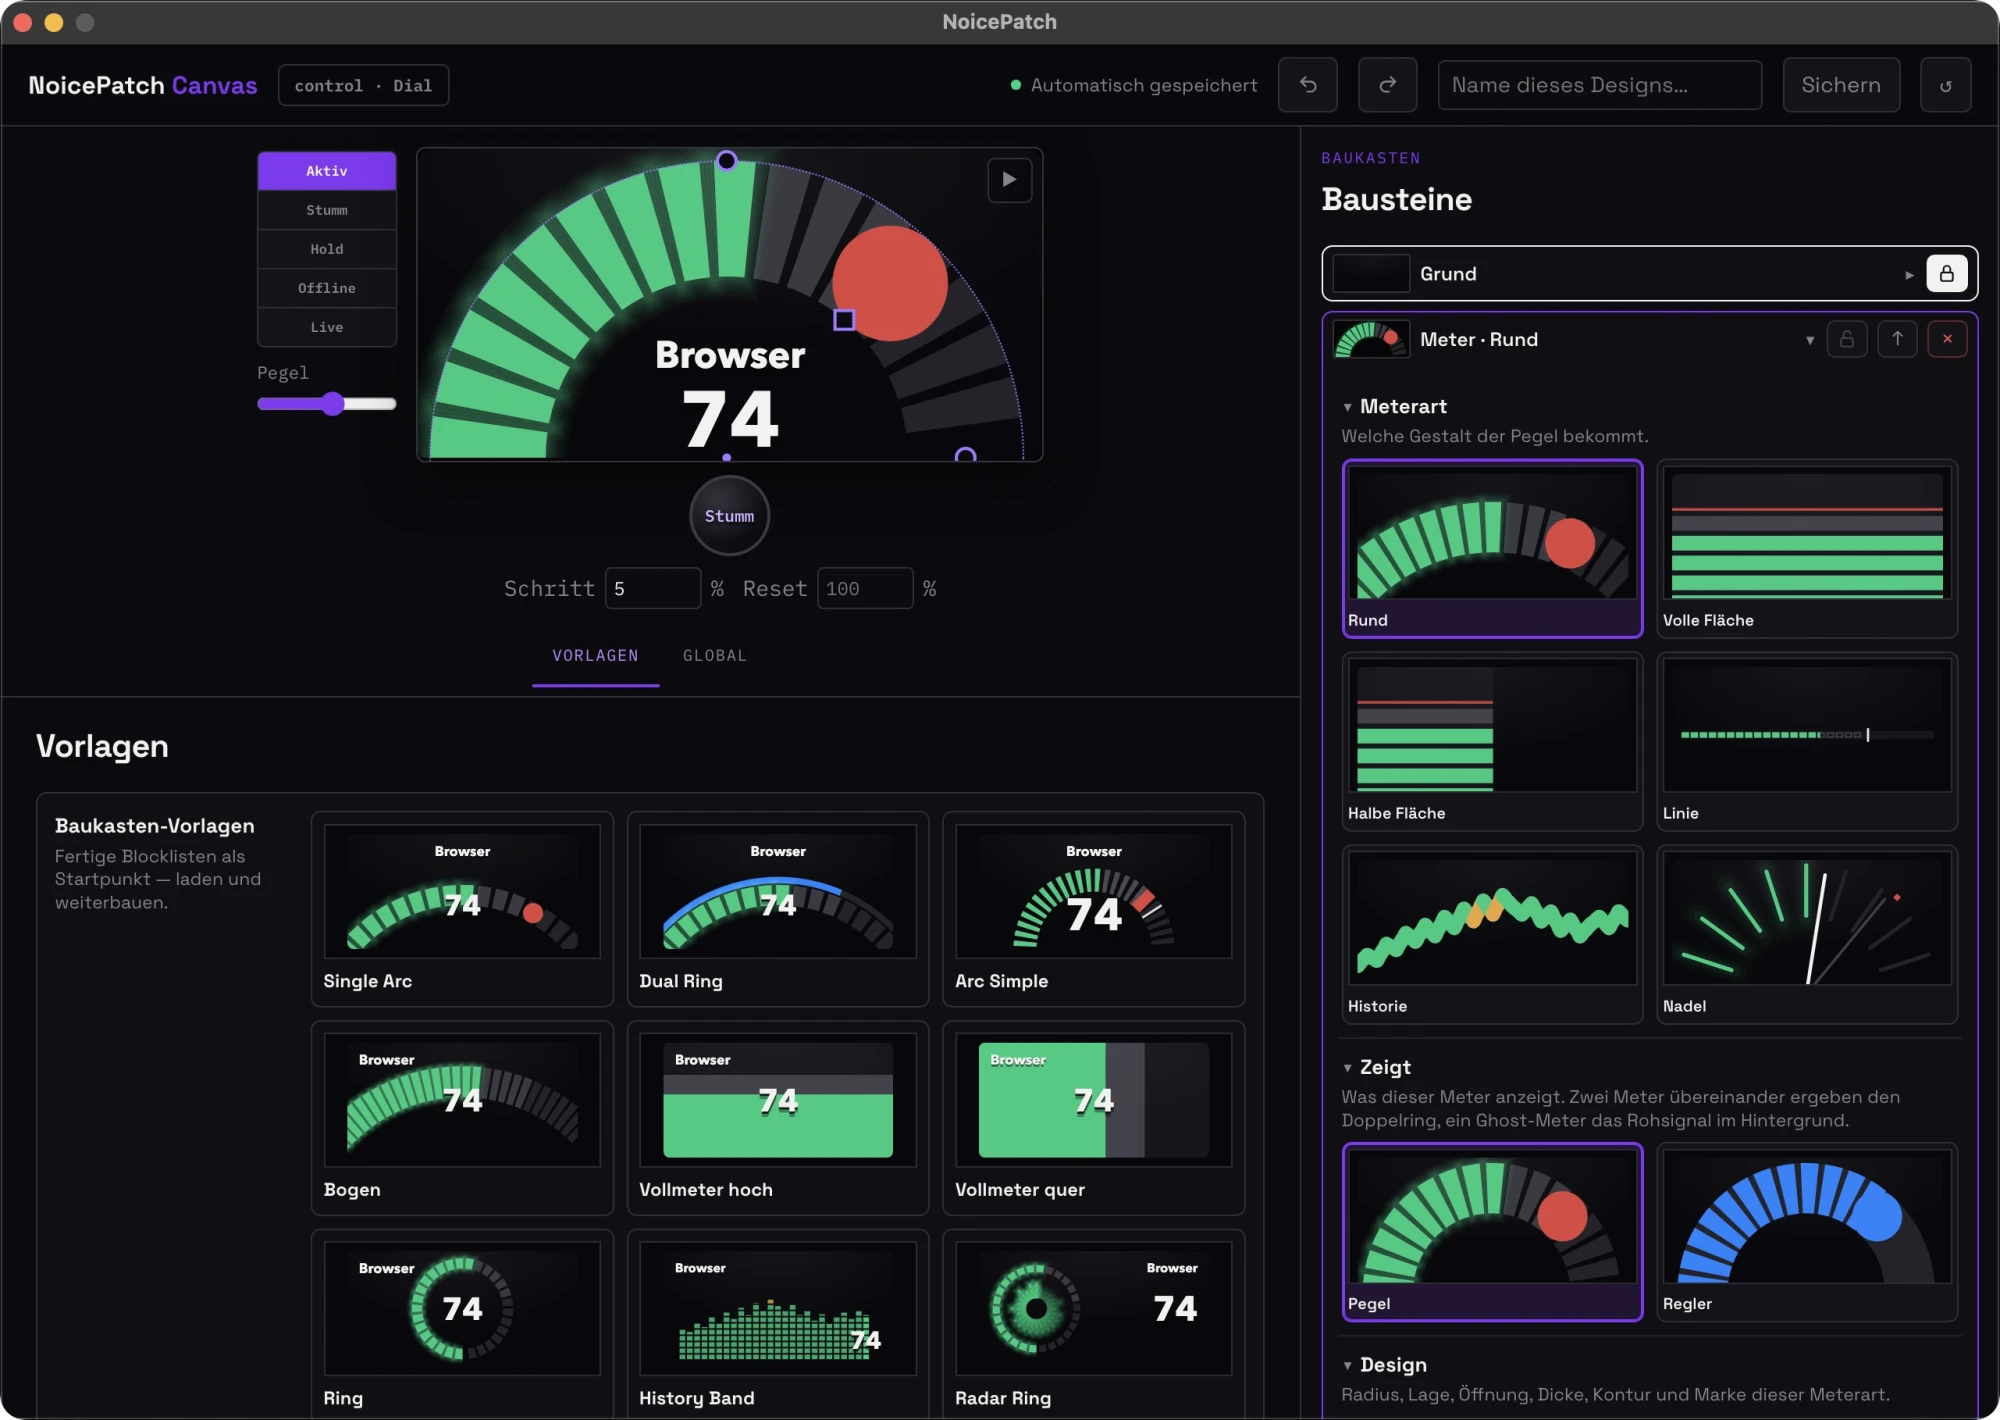
Task: Choose the Linie meter type
Action: (1807, 741)
